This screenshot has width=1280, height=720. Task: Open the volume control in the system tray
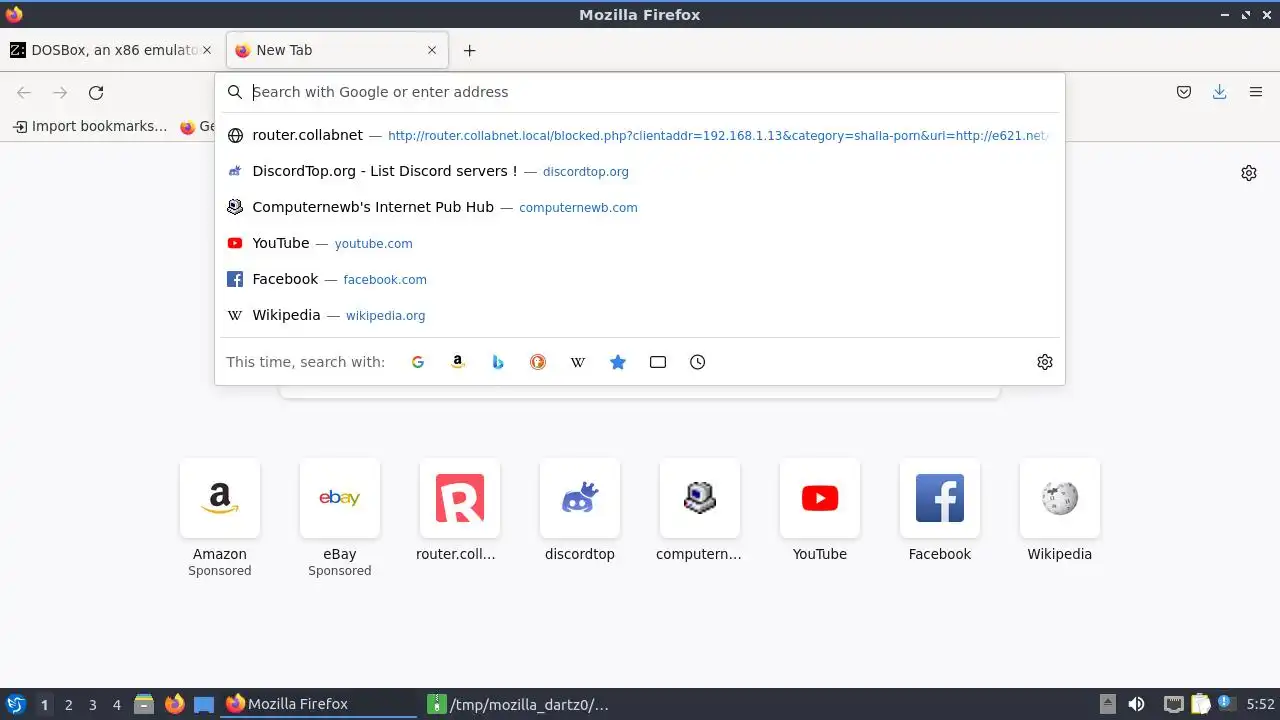tap(1136, 704)
